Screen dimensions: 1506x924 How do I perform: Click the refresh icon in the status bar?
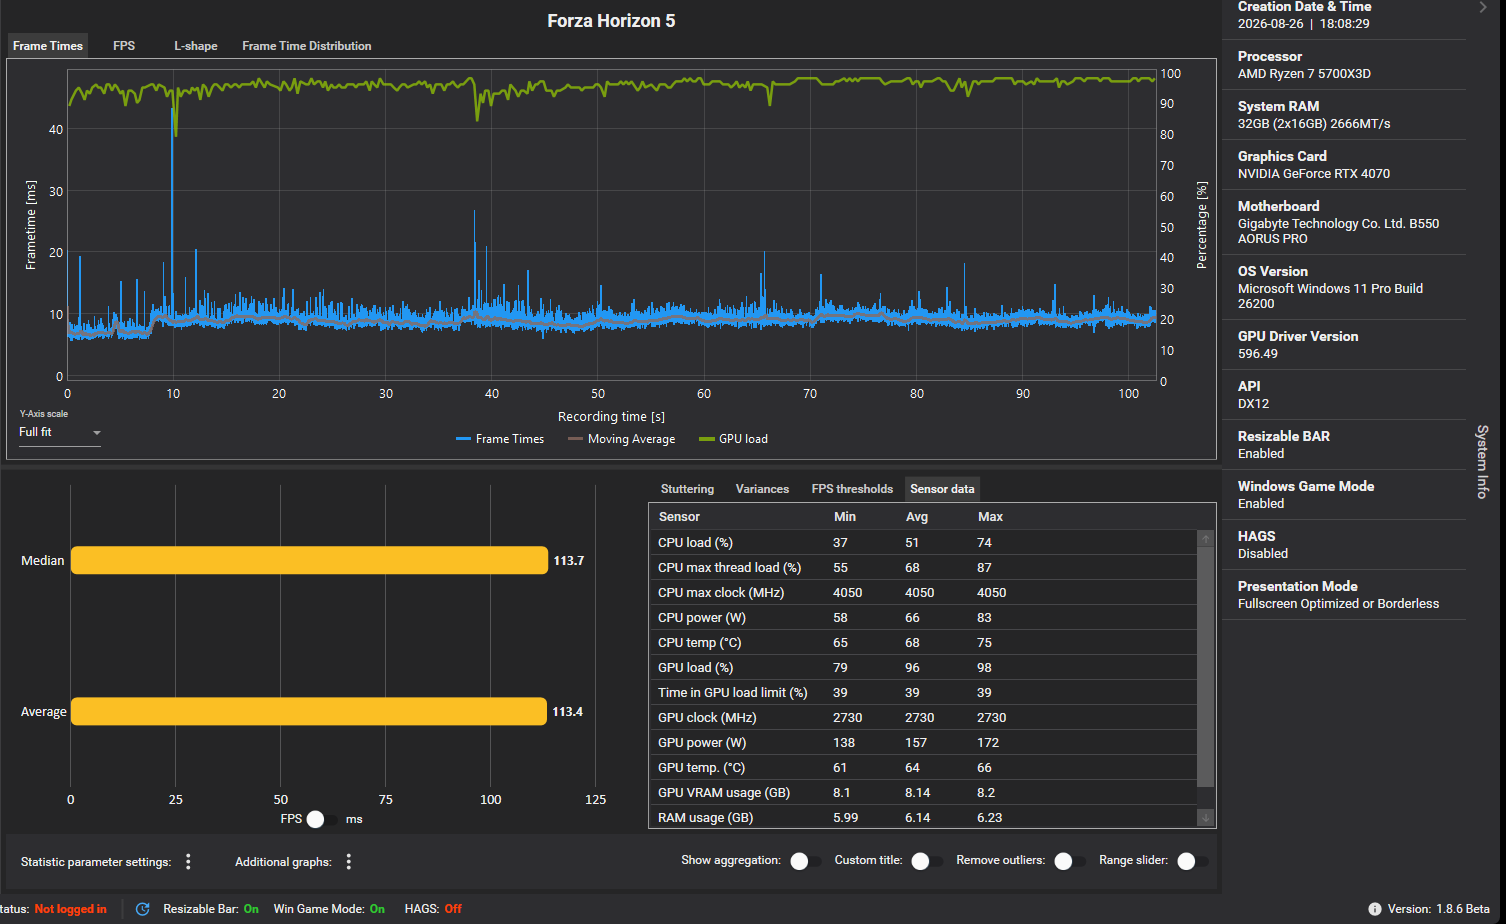pyautogui.click(x=143, y=909)
